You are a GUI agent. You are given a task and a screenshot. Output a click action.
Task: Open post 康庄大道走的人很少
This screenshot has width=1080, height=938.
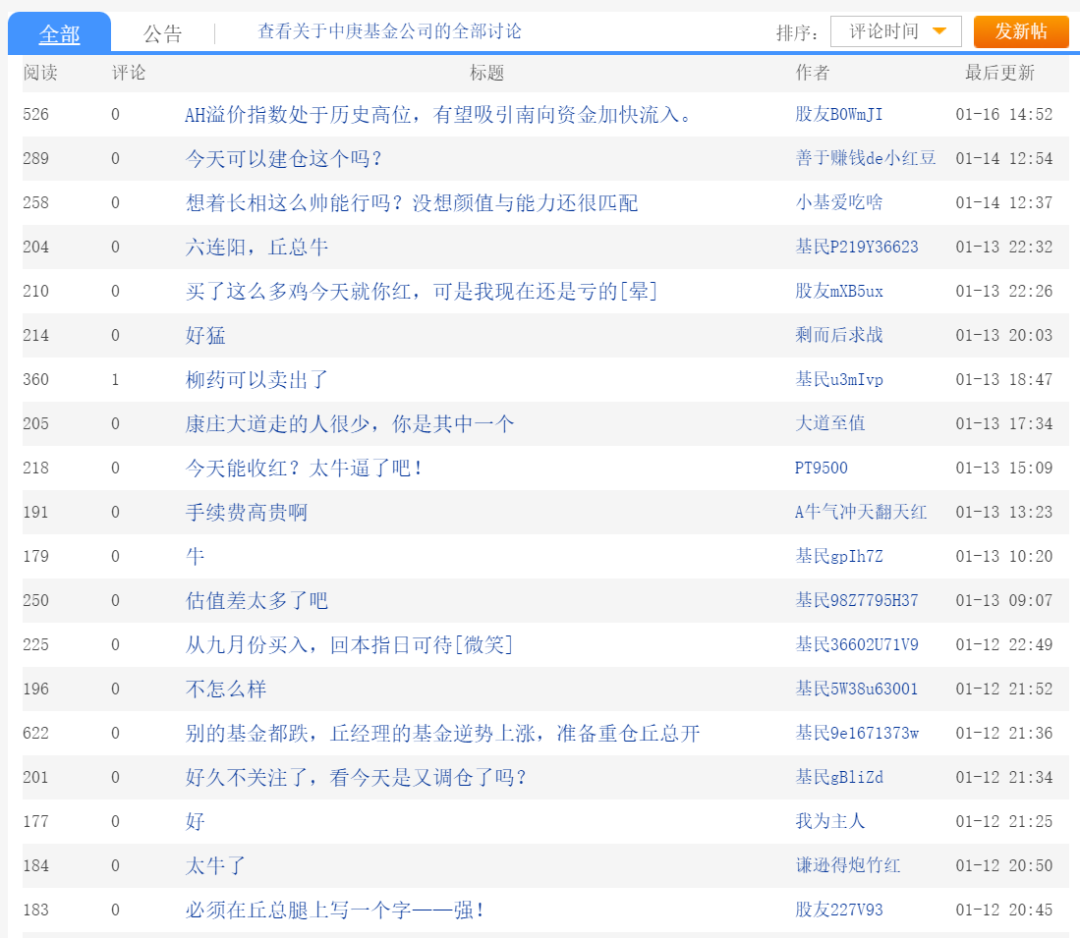(349, 424)
